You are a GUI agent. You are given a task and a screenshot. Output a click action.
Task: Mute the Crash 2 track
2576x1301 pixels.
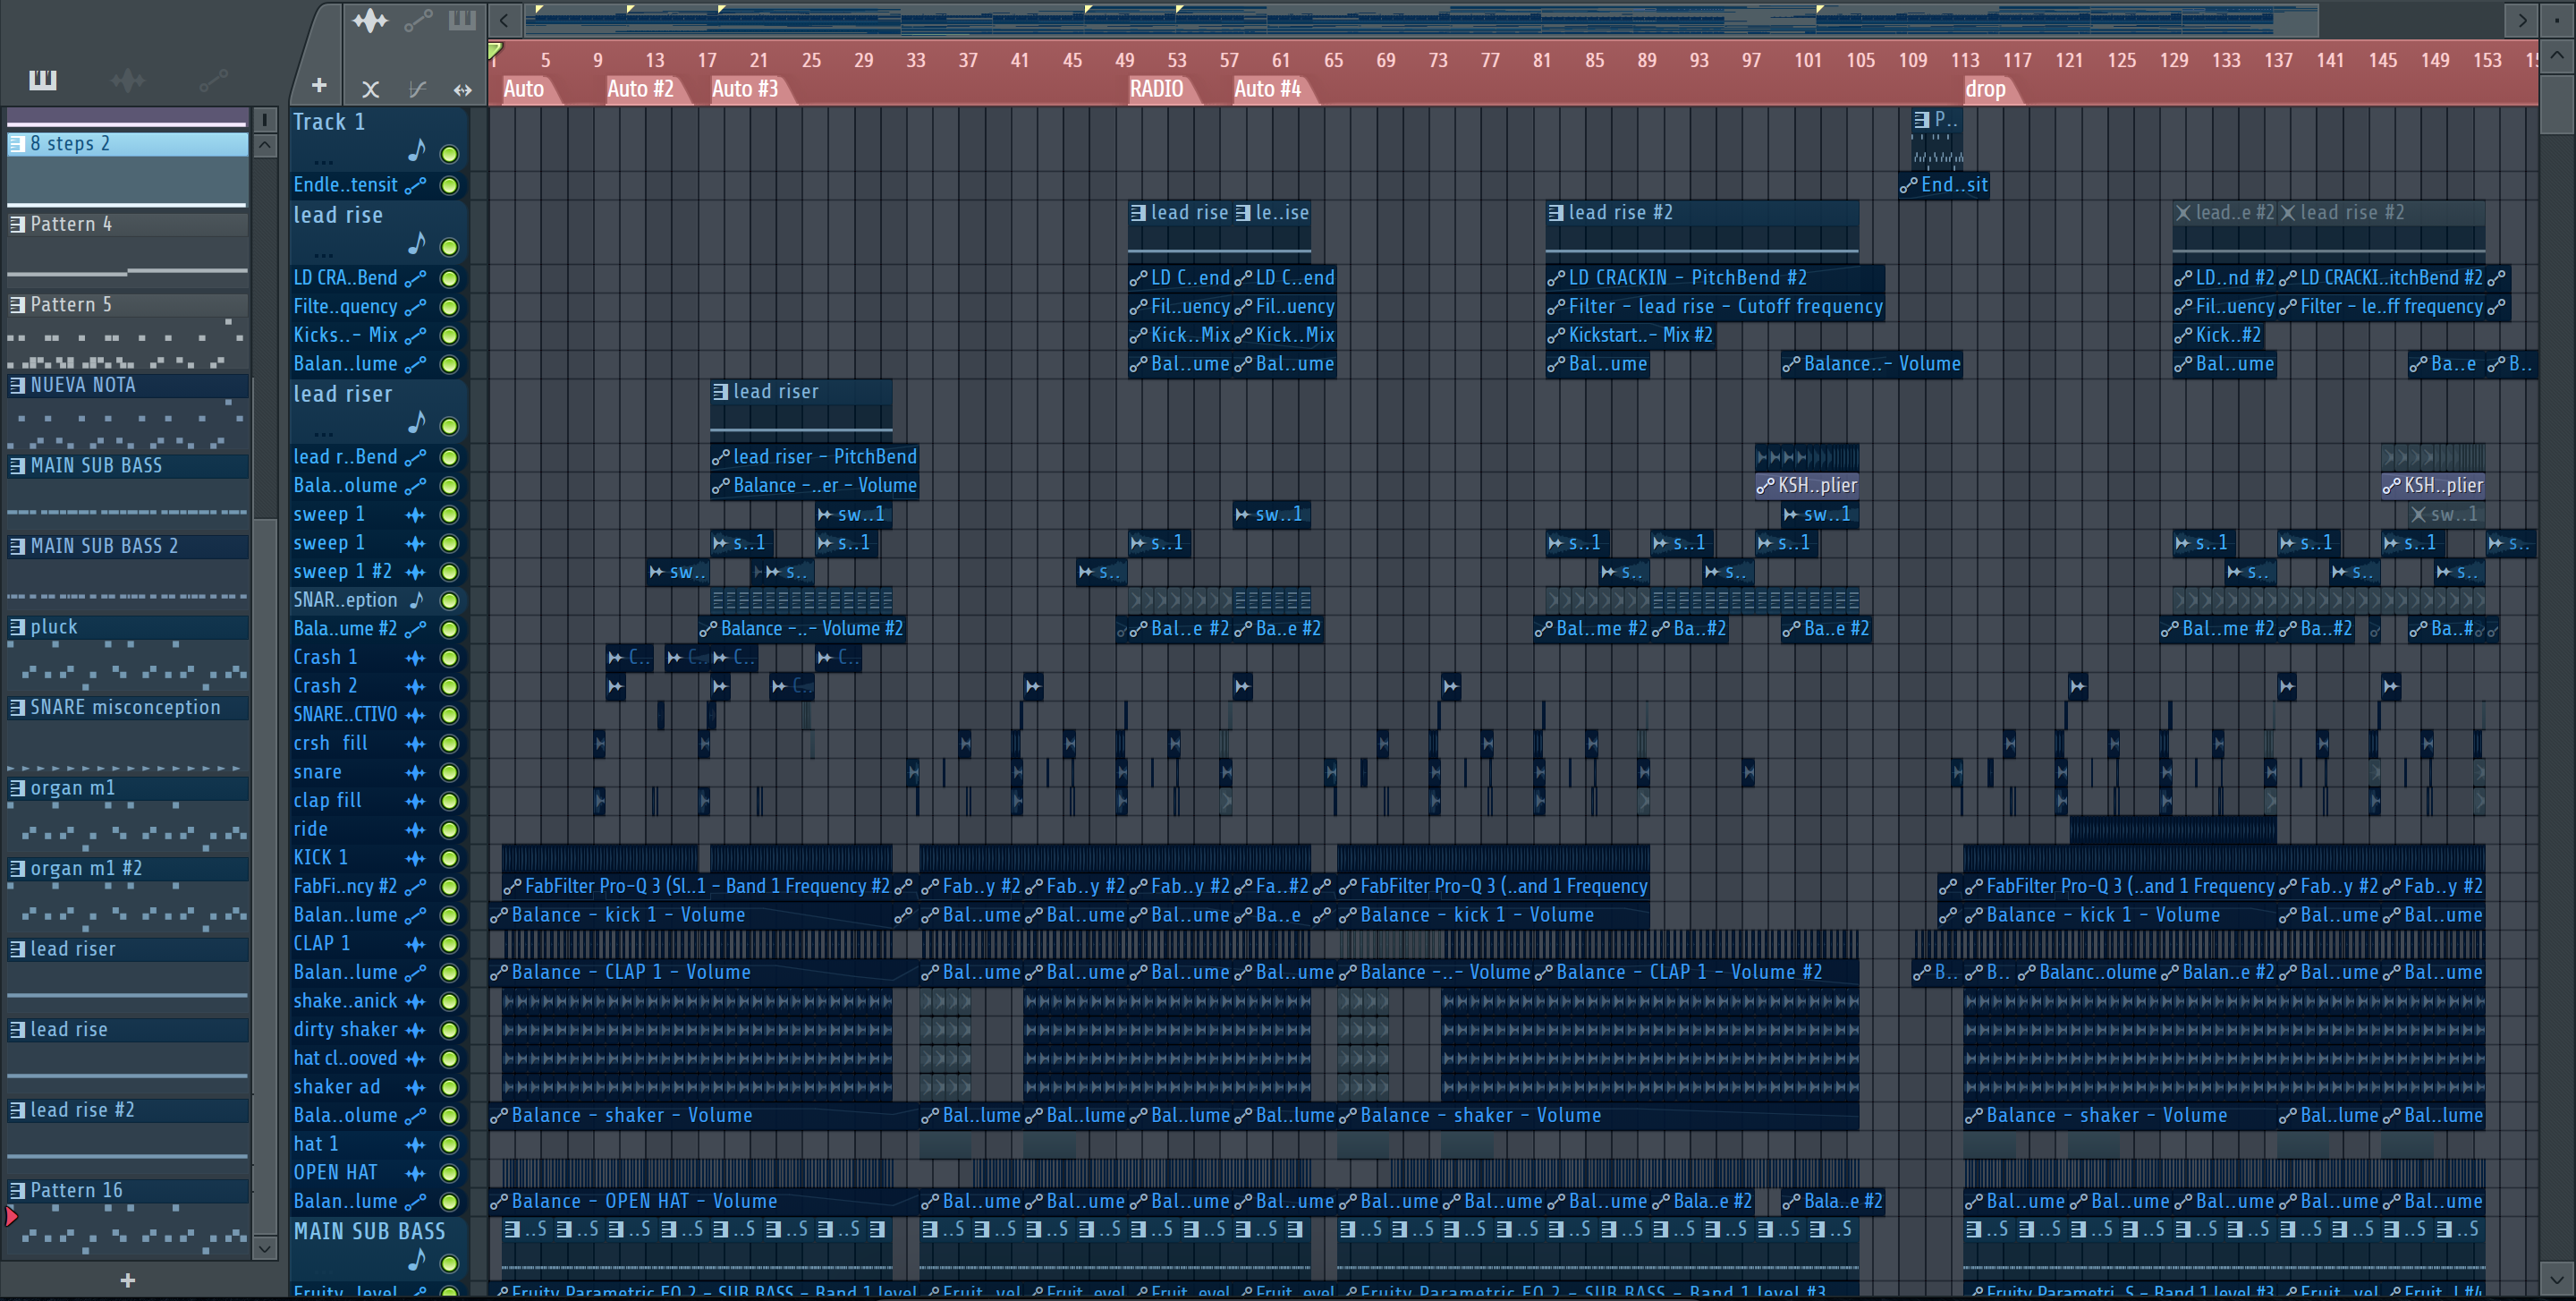coord(450,686)
